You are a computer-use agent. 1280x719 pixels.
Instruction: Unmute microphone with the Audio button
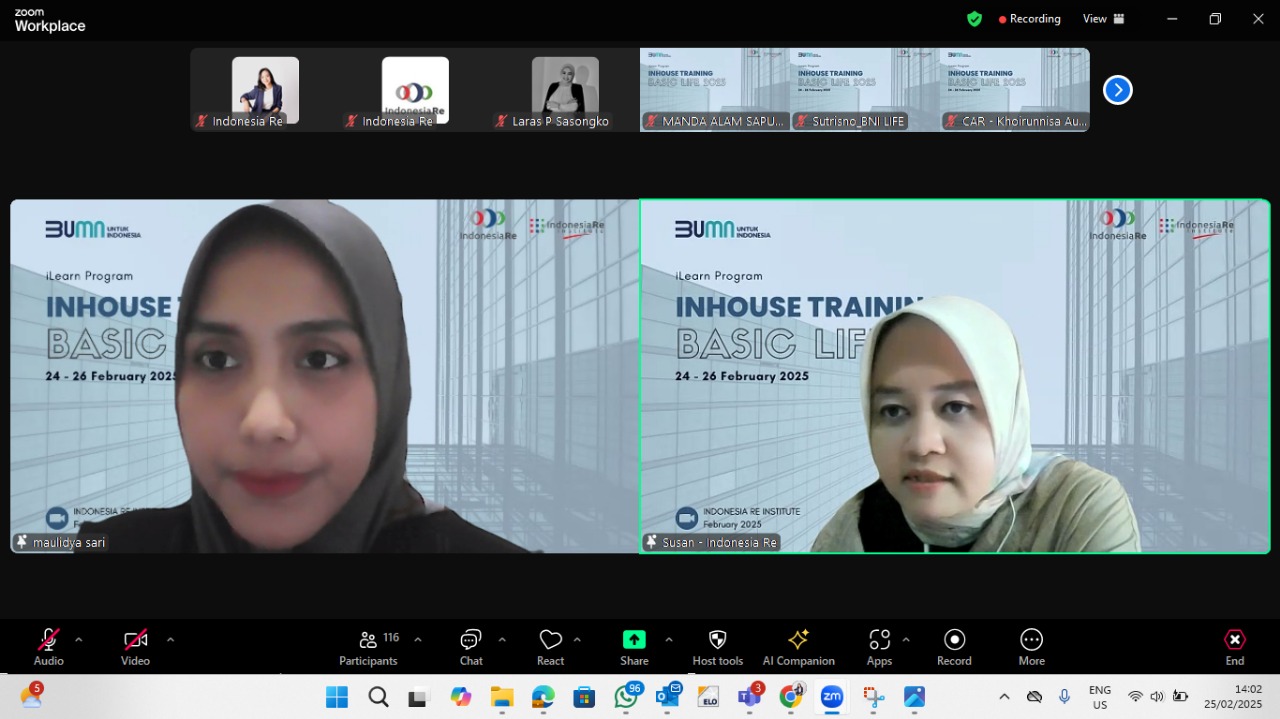pyautogui.click(x=48, y=647)
